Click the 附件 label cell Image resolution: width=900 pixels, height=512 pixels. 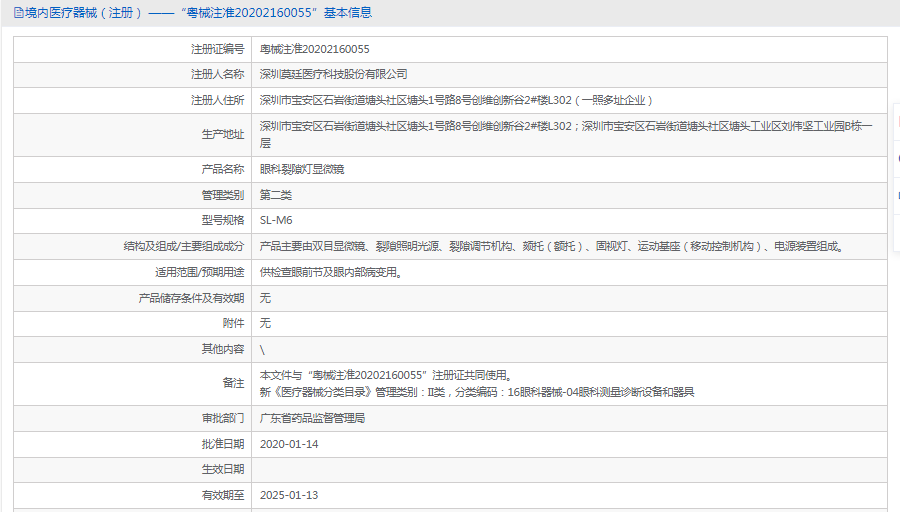[133, 323]
